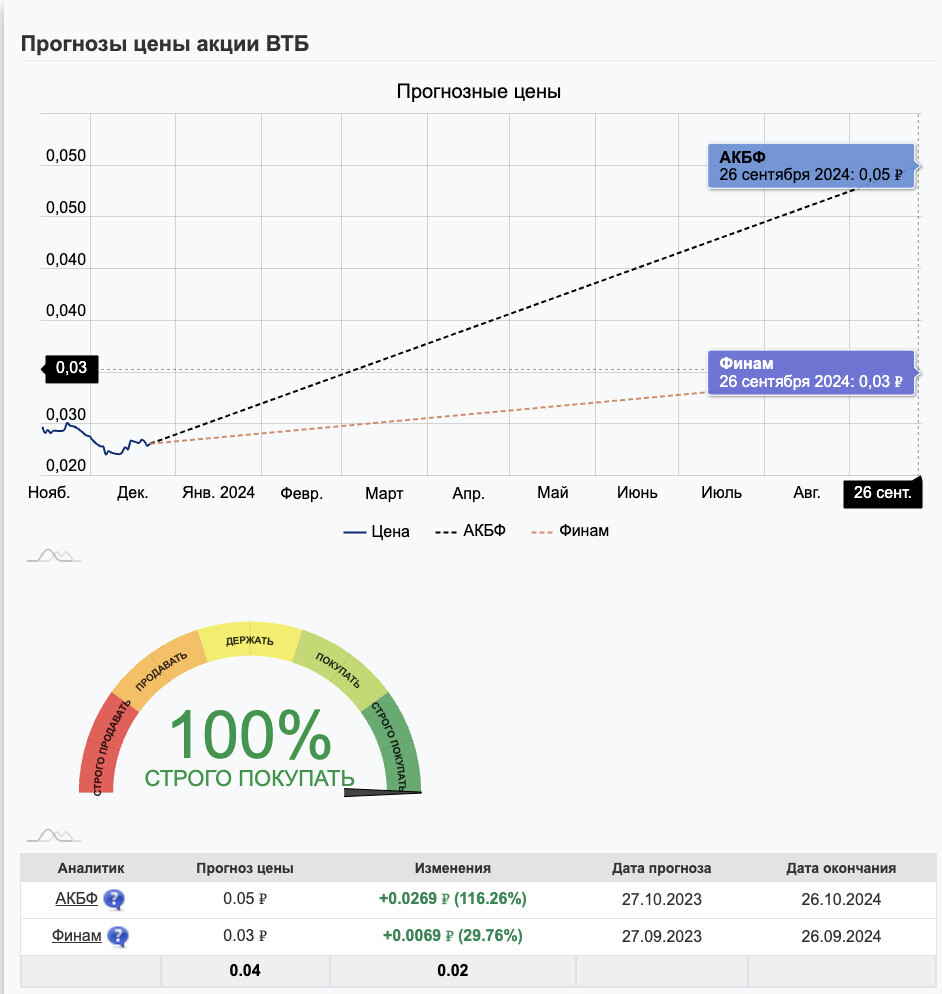Click the Прогнозные цены chart title
The width and height of the screenshot is (942, 994).
[x=479, y=91]
